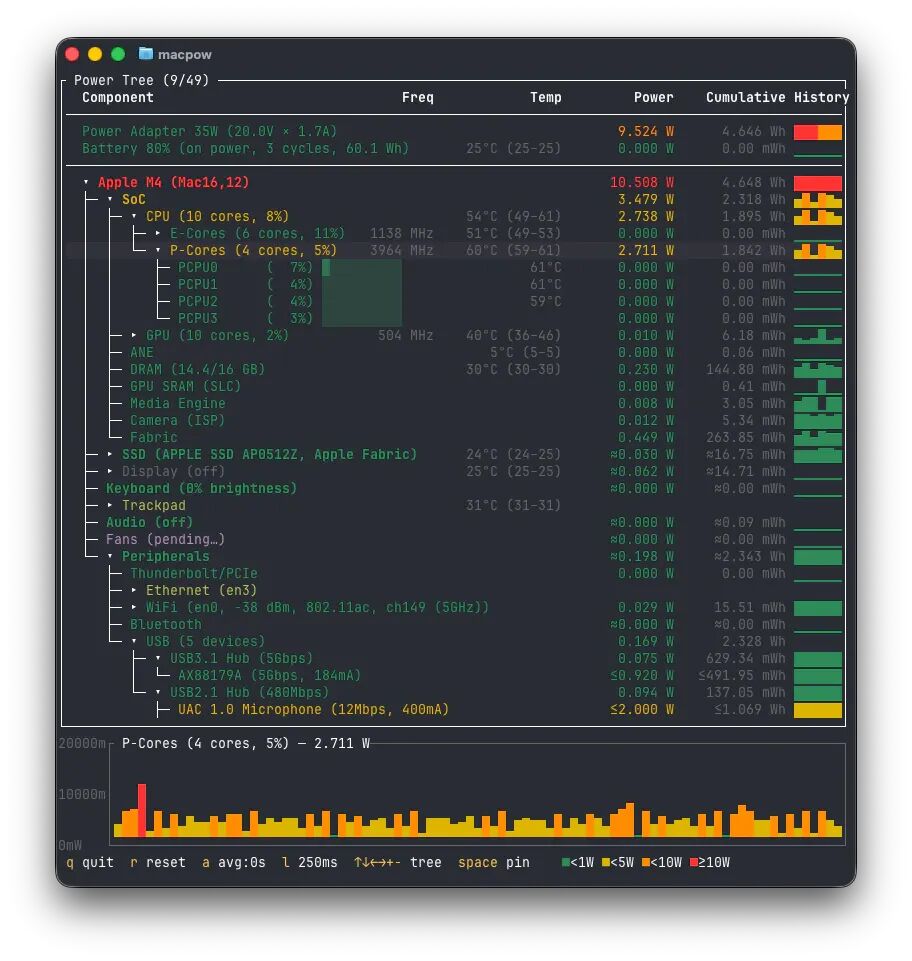912x961 pixels.
Task: Click the 3964 MHz P-Cores frequency
Action: tap(401, 250)
